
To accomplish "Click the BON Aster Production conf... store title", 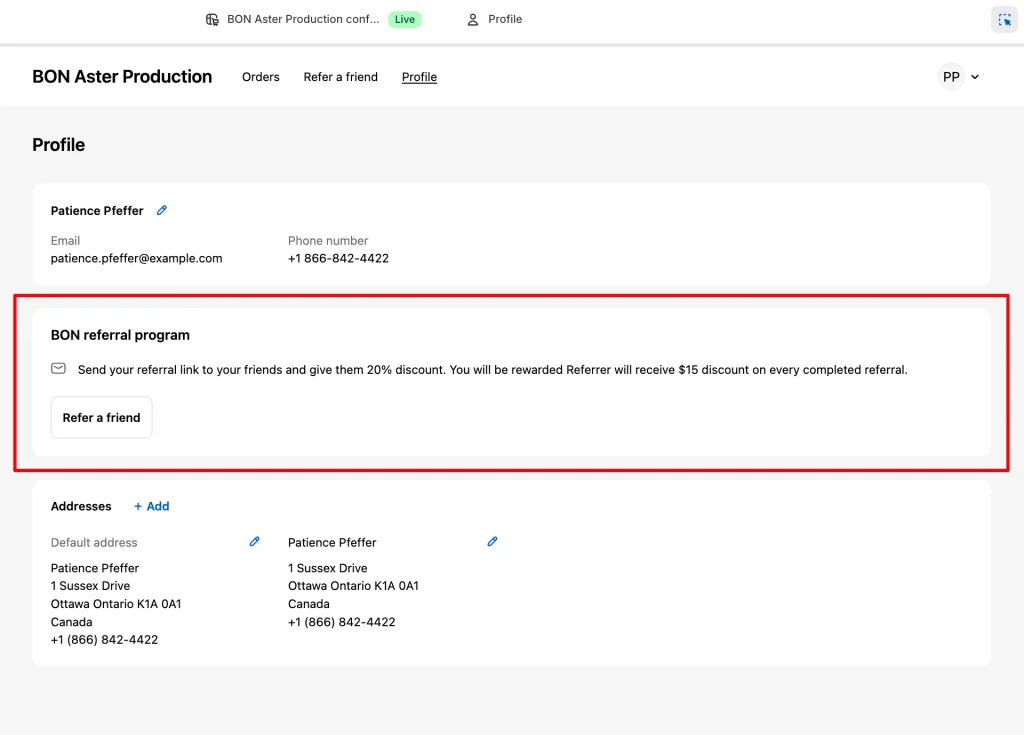I will (x=301, y=19).
